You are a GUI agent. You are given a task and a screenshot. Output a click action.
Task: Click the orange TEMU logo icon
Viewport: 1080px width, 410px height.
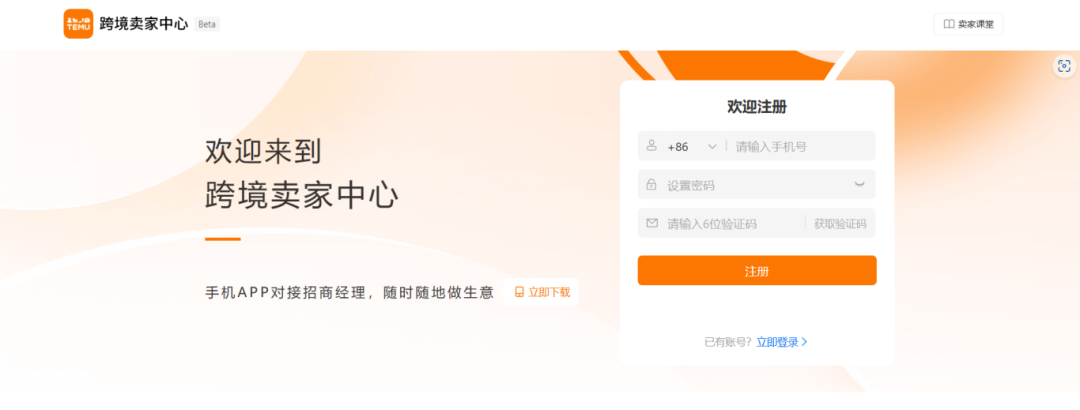(x=78, y=23)
